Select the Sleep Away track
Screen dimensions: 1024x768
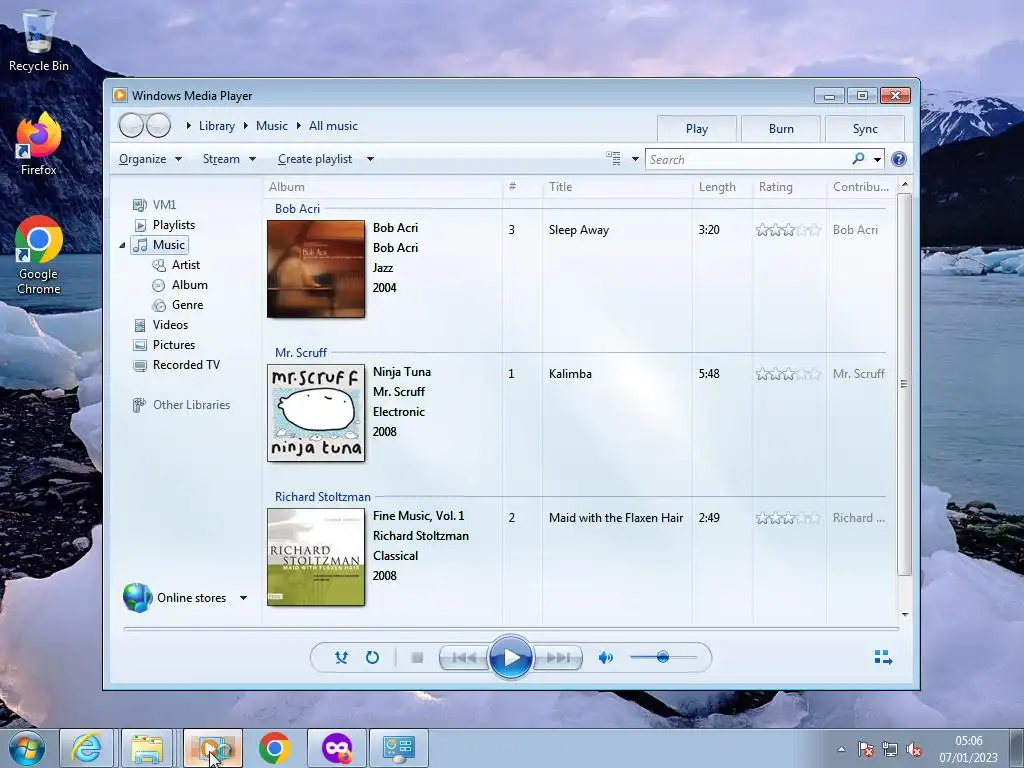coord(579,230)
